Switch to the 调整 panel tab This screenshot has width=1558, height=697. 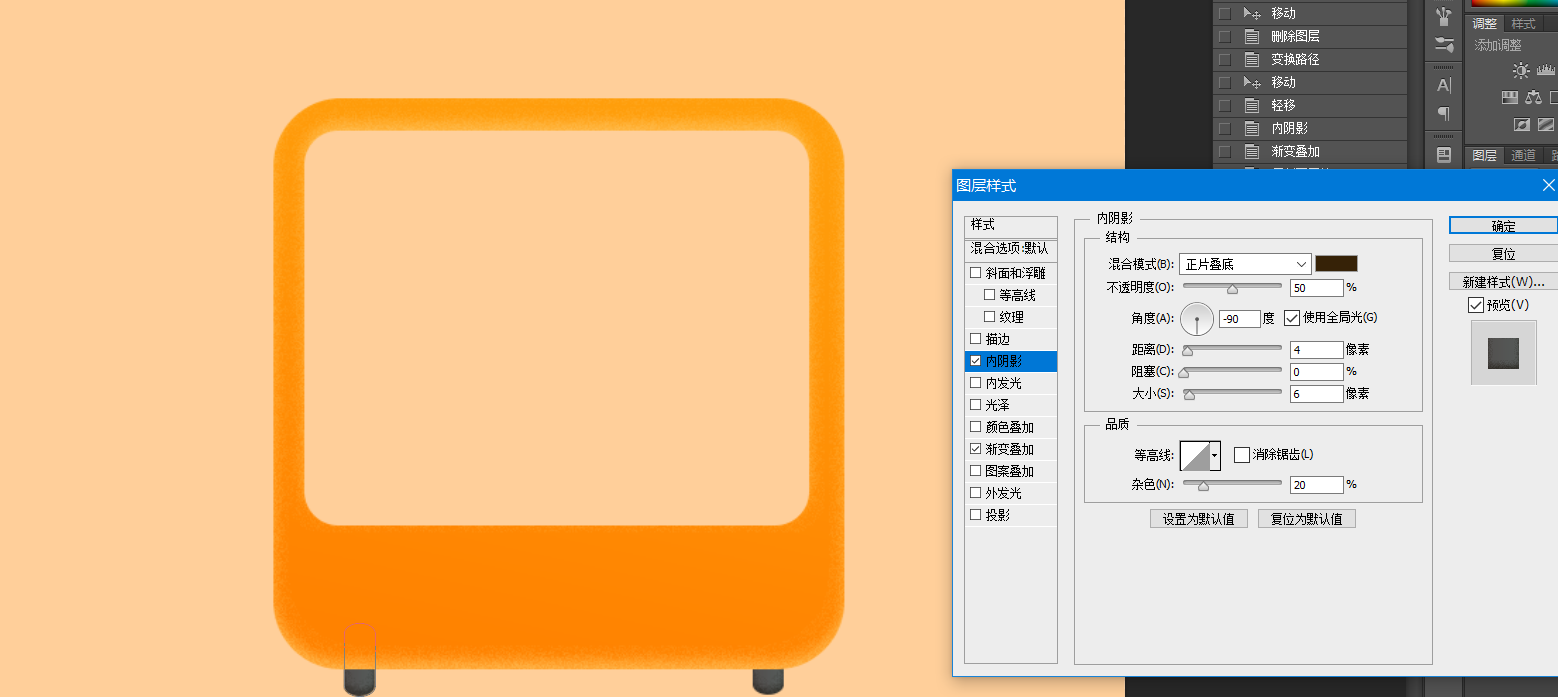coord(1485,24)
